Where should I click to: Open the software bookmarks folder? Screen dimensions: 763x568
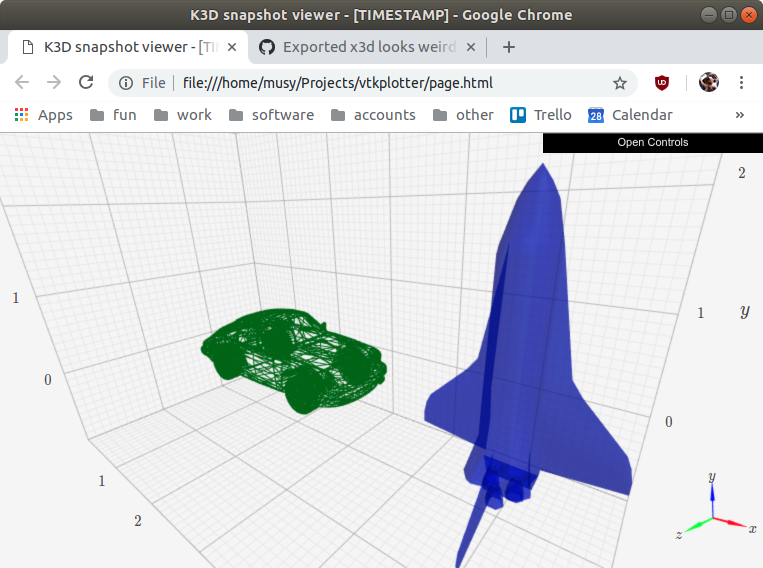pyautogui.click(x=272, y=115)
